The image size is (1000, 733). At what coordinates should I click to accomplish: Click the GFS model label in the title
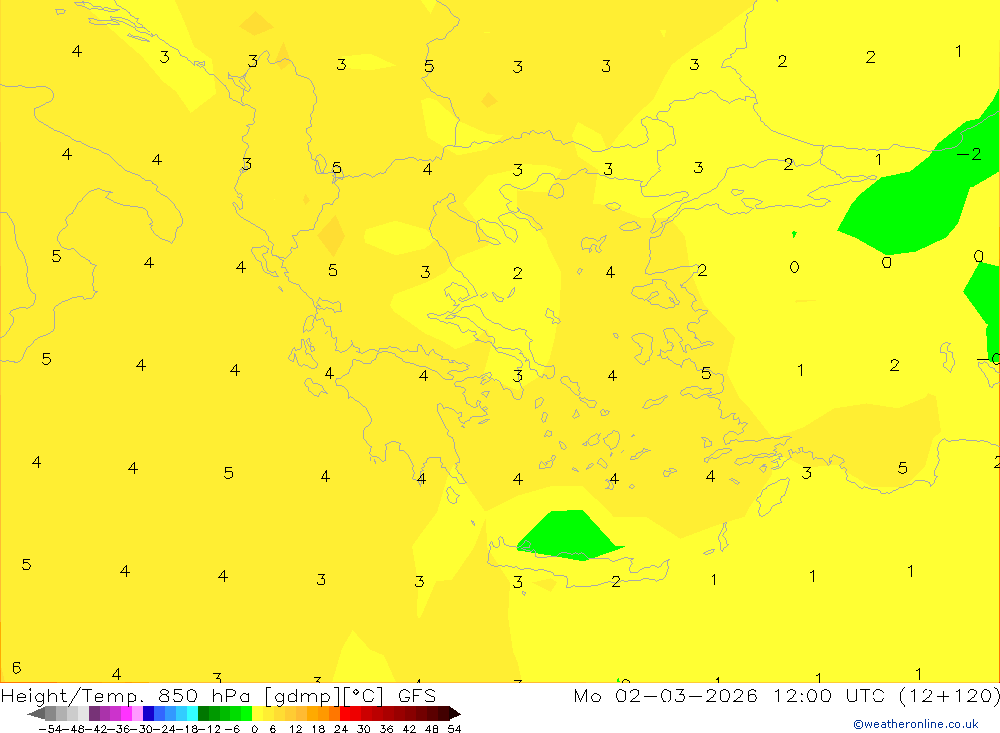pos(417,696)
